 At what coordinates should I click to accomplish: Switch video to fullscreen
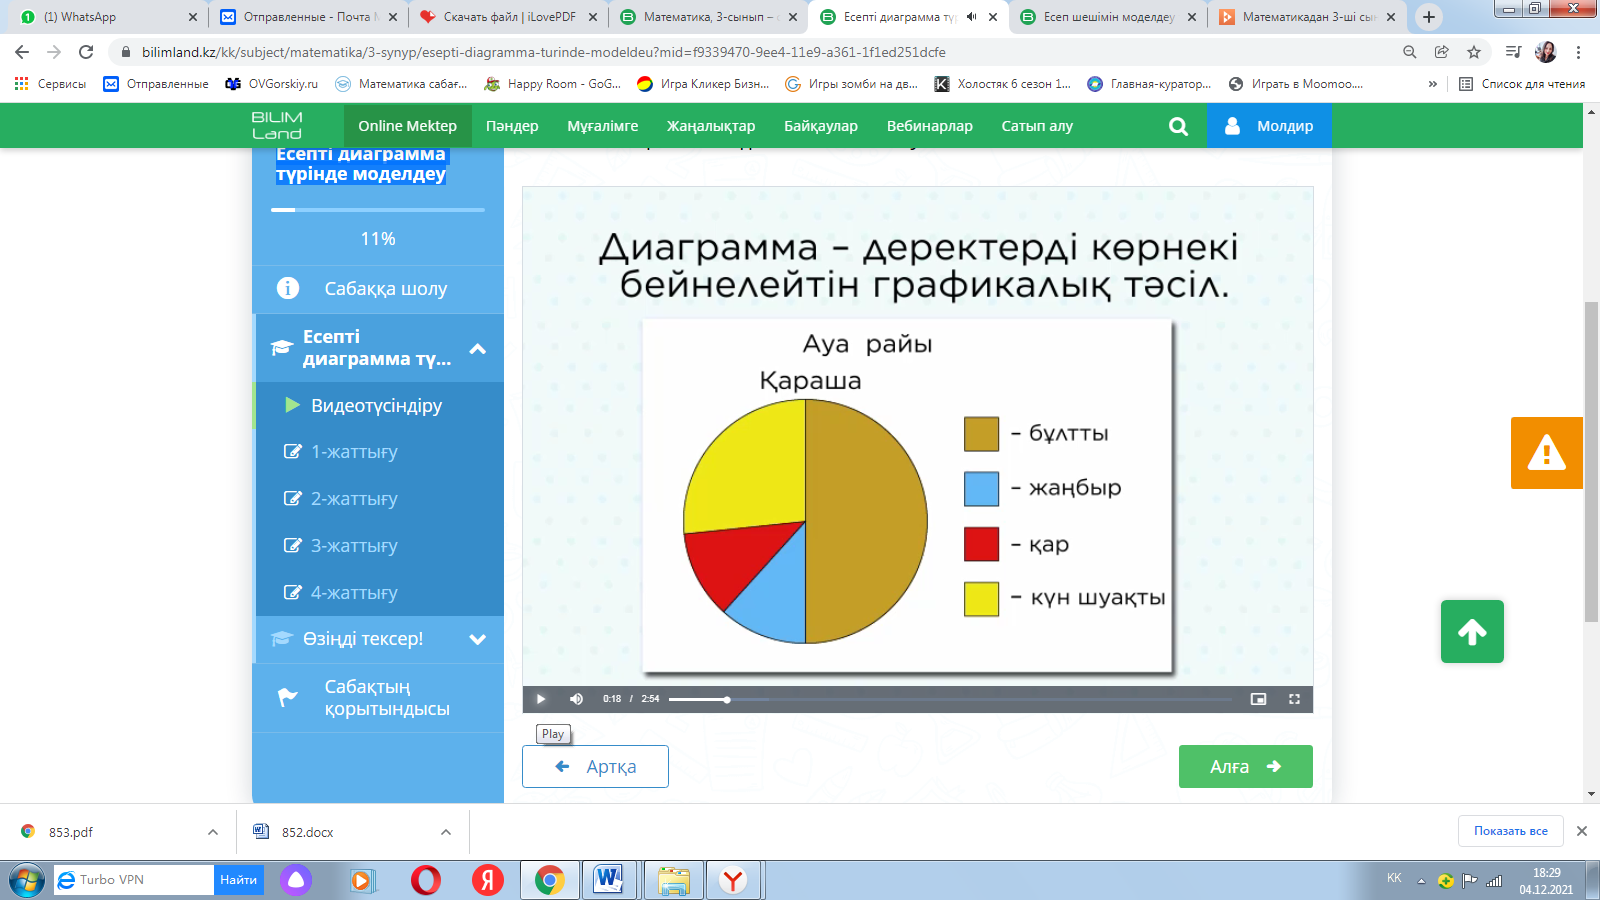pos(1294,699)
